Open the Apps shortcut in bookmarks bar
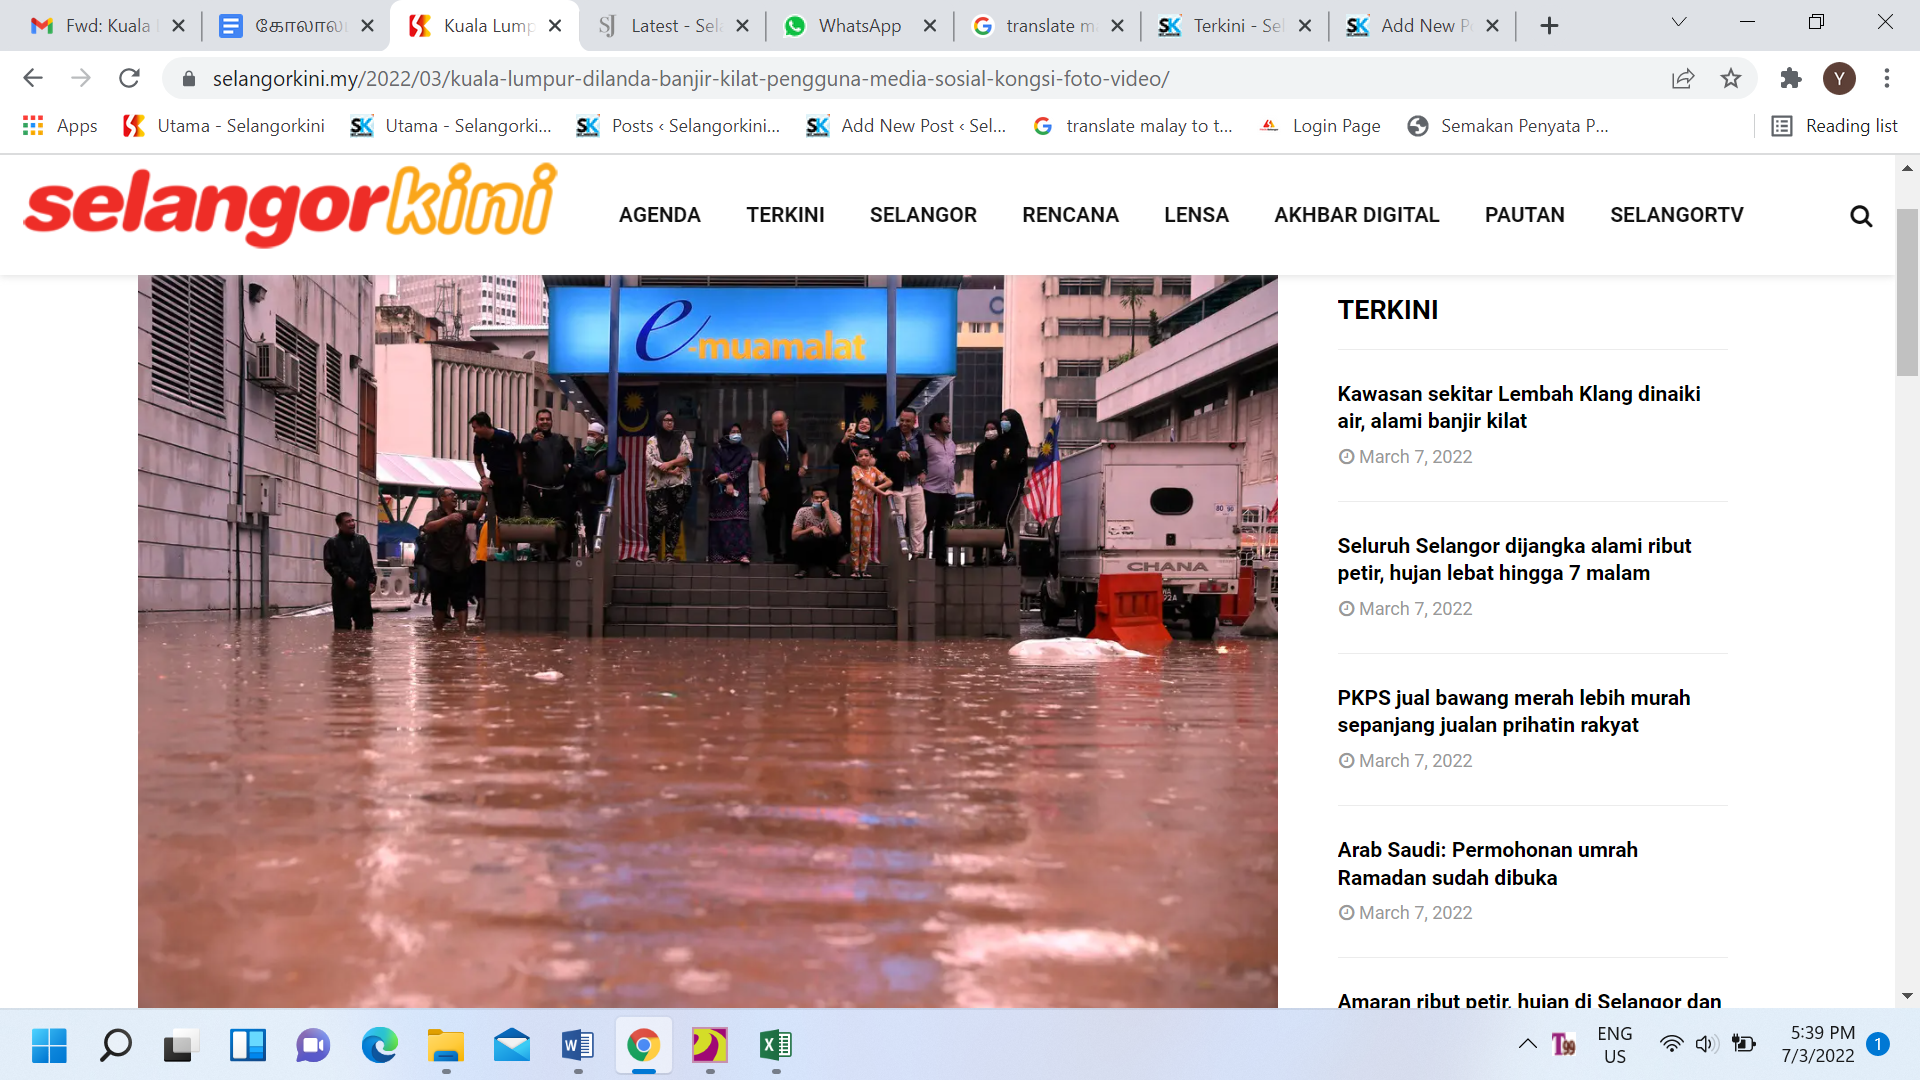Image resolution: width=1920 pixels, height=1080 pixels. [x=60, y=126]
